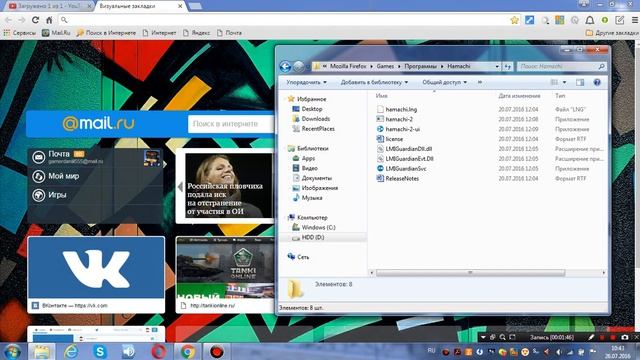640x360 pixels.
Task: Select Downloads in navigation pane
Action: tap(316, 118)
